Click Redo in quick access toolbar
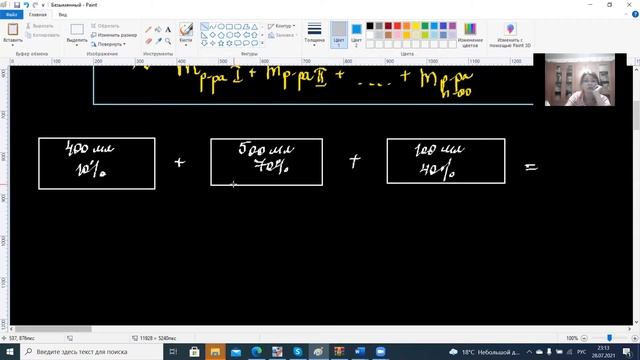This screenshot has height=360, width=640. 35,5
